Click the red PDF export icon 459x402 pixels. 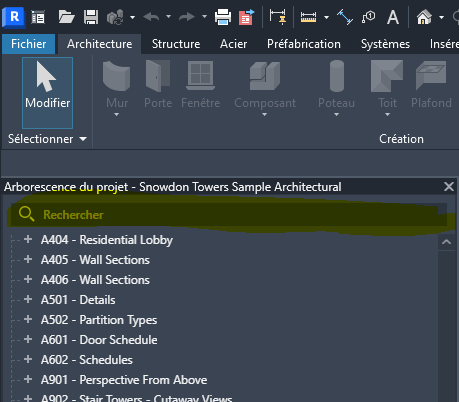click(x=246, y=17)
